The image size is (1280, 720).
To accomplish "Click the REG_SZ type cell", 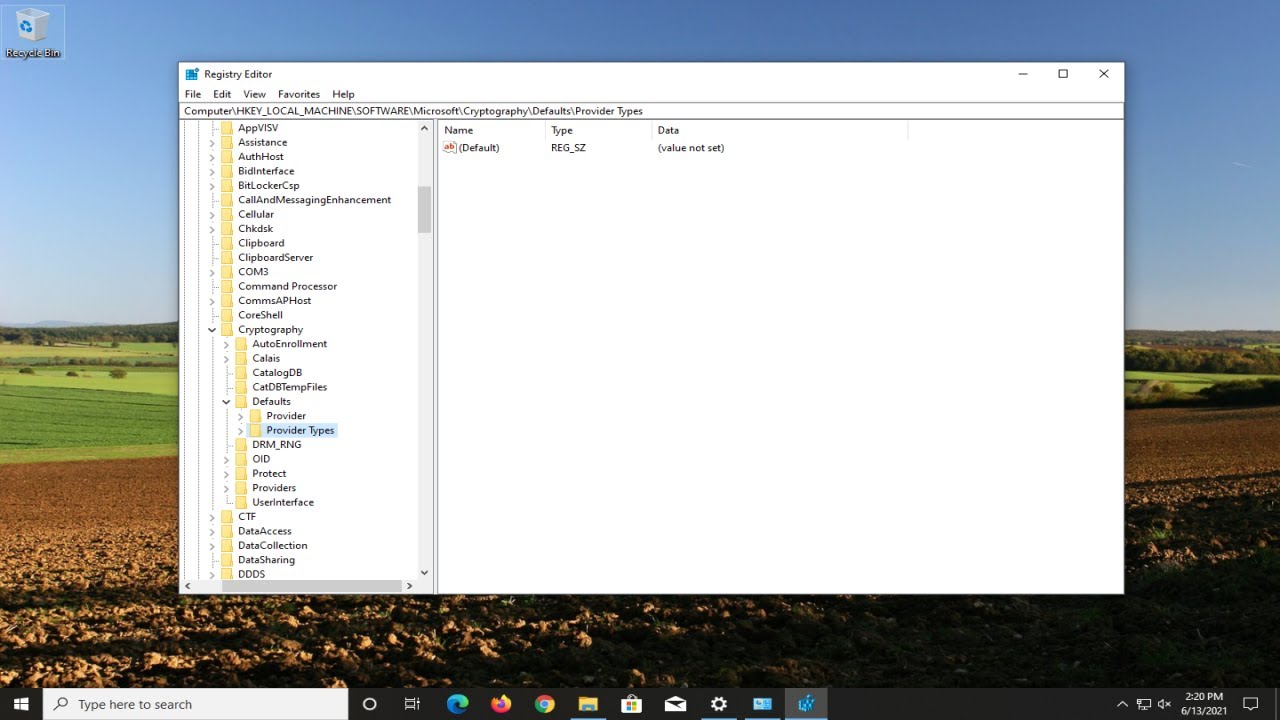I will [x=568, y=148].
